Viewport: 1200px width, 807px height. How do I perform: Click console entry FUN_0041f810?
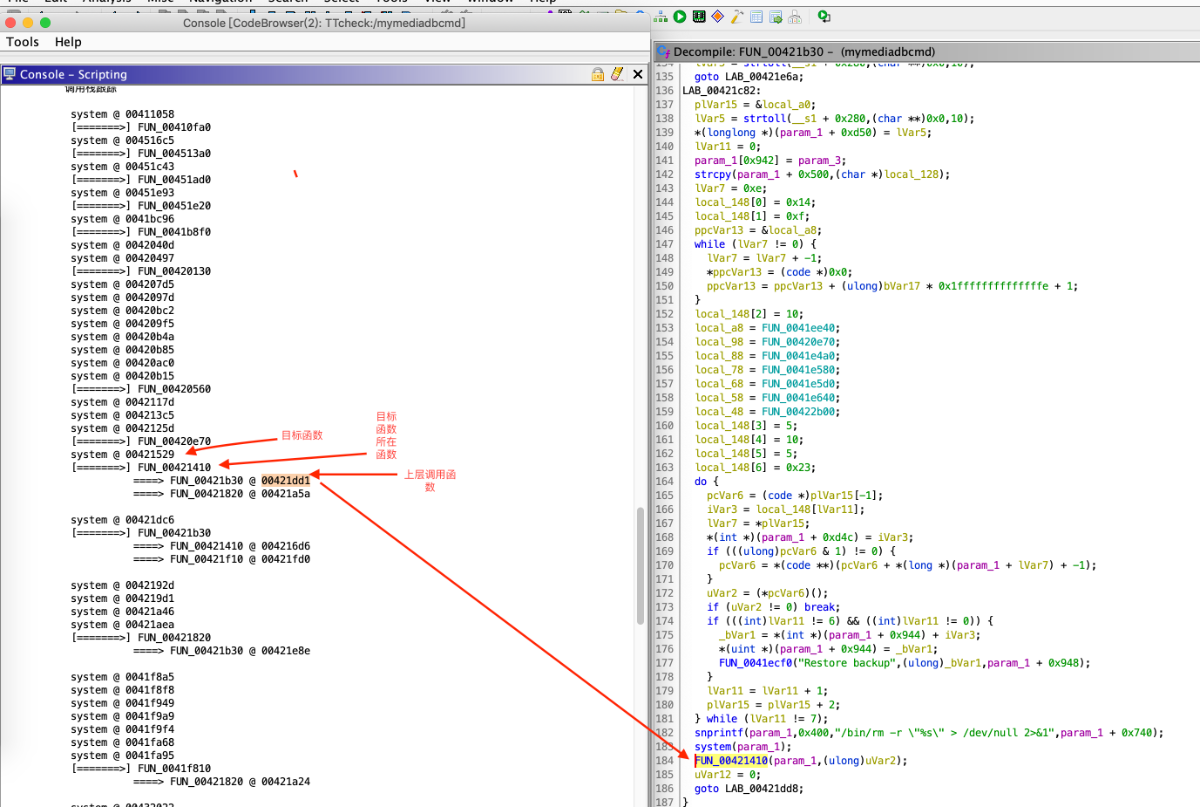174,768
